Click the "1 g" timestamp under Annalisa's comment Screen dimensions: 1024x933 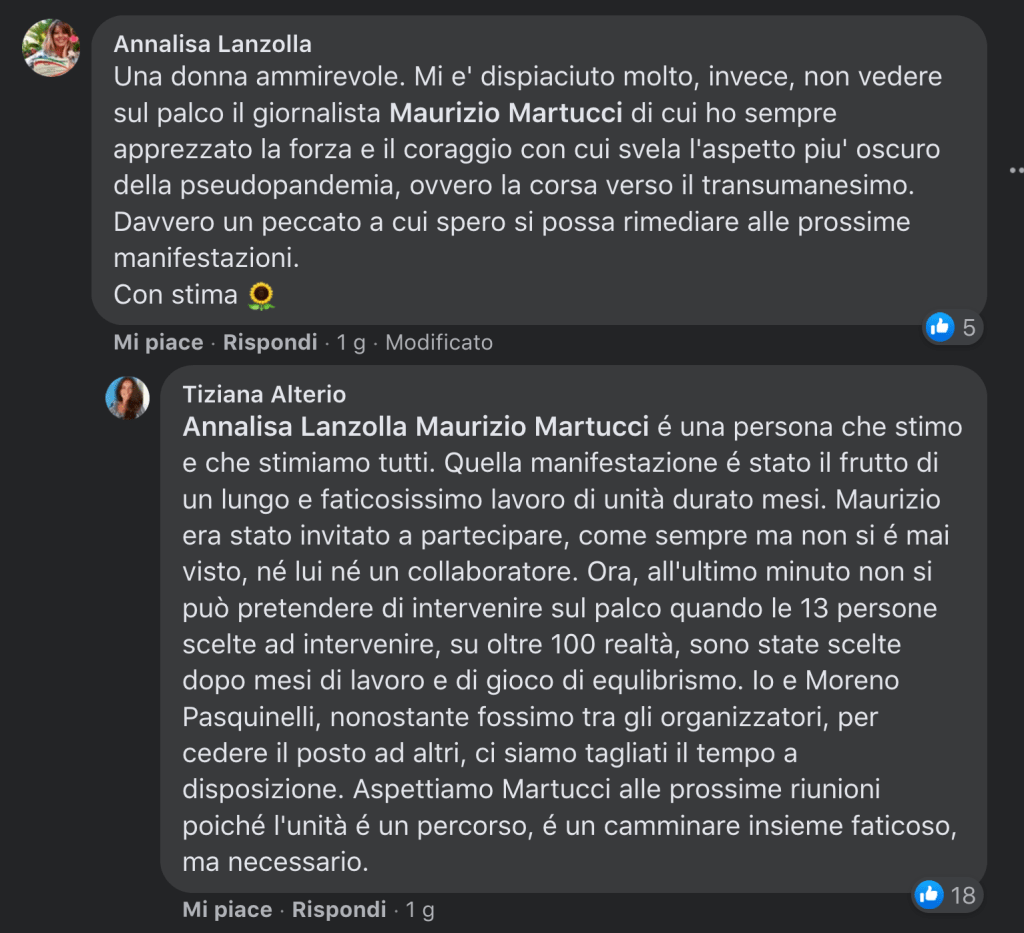pos(351,343)
